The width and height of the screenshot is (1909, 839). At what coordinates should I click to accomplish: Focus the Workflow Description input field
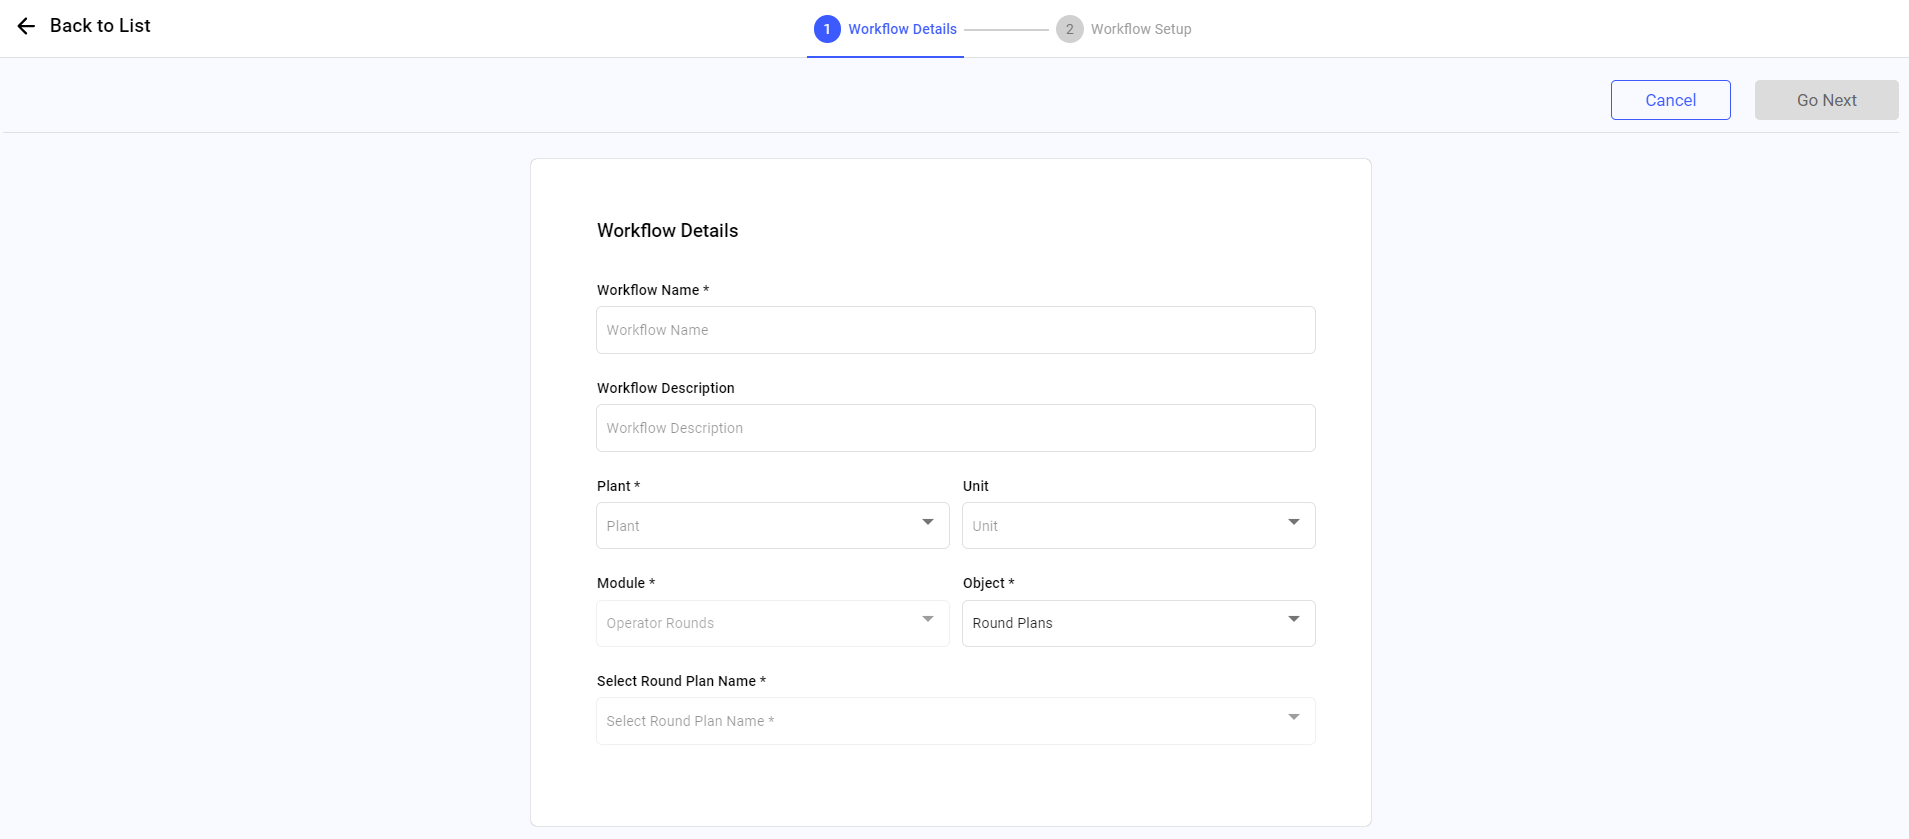[x=955, y=428]
